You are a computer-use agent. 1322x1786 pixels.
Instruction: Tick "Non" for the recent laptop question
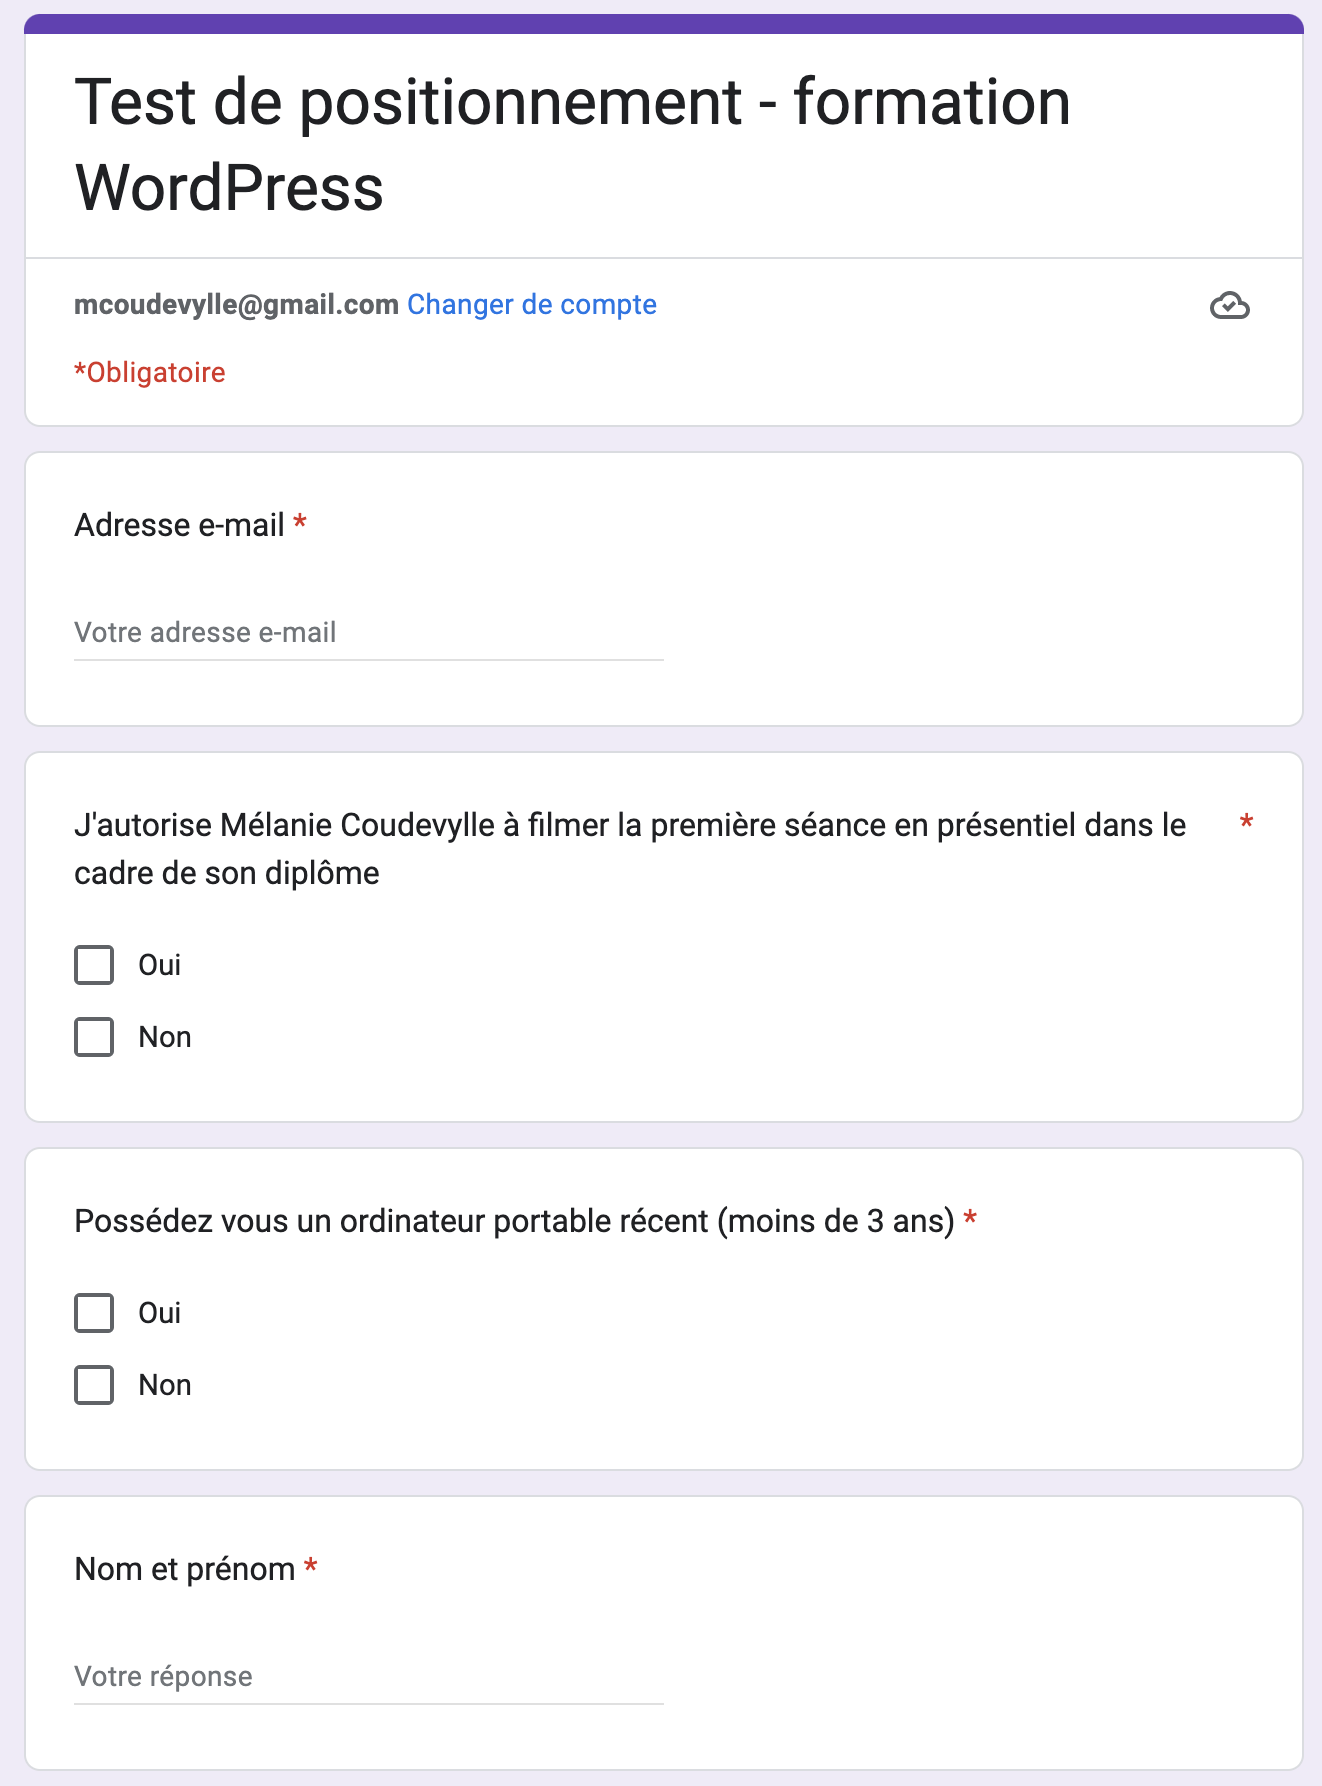(x=94, y=1385)
